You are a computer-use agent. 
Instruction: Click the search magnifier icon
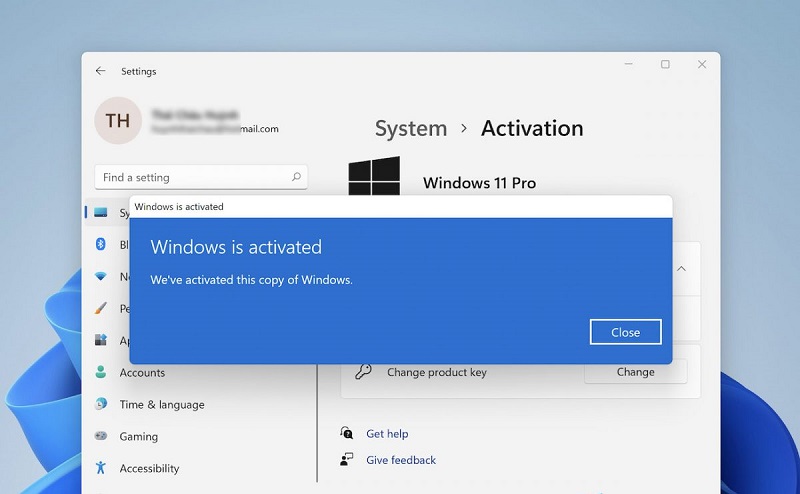296,177
